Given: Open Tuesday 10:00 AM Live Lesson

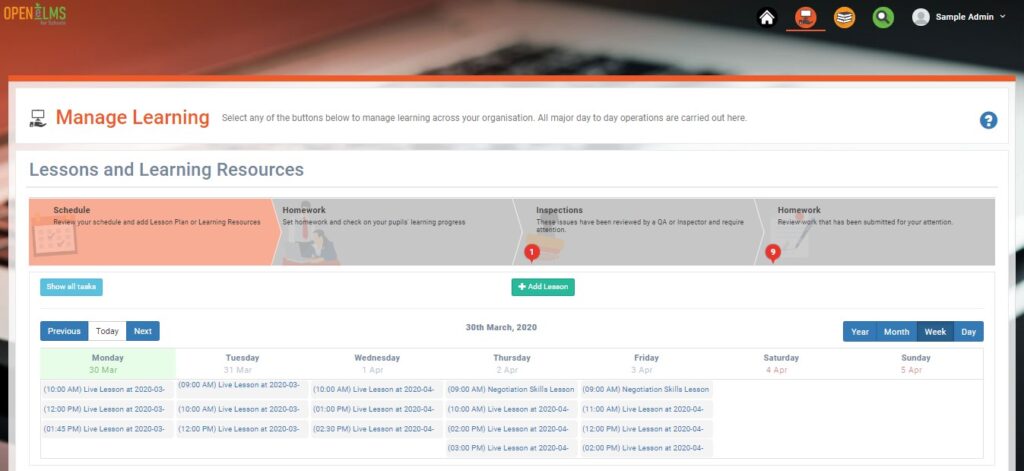Looking at the screenshot, I should pos(242,410).
